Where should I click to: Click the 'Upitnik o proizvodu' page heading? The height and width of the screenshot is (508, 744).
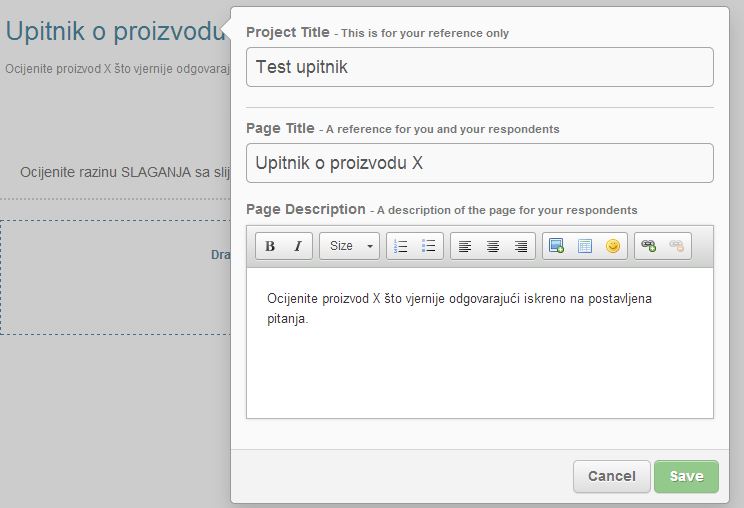tap(114, 31)
